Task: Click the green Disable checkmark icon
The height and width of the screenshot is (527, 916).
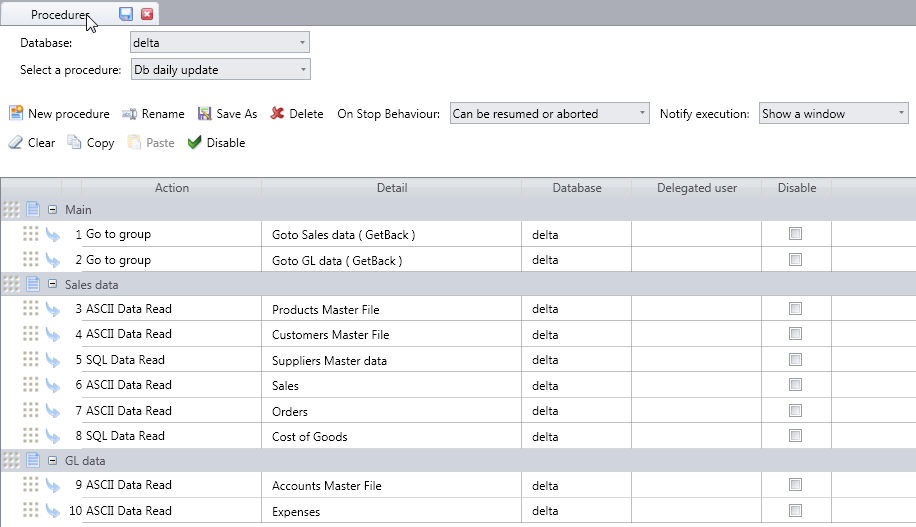Action: [x=195, y=143]
